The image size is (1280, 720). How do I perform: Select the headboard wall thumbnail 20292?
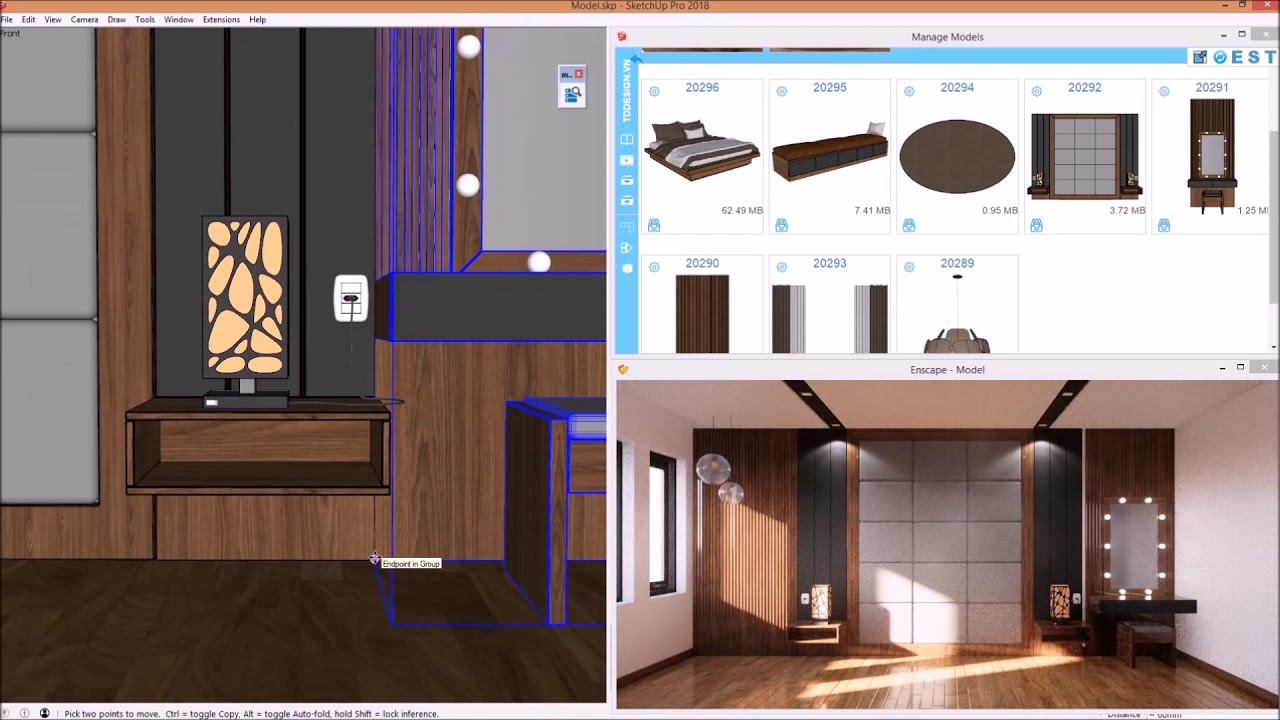pyautogui.click(x=1085, y=156)
